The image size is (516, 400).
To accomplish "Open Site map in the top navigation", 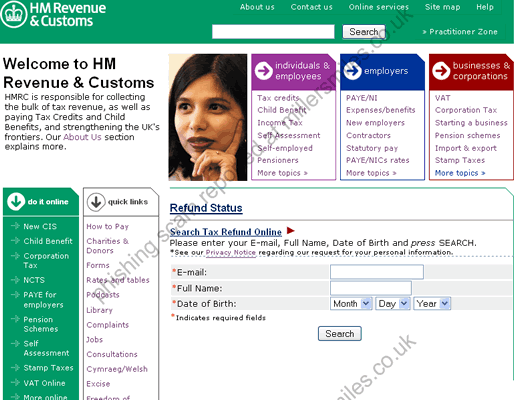I will tap(442, 7).
